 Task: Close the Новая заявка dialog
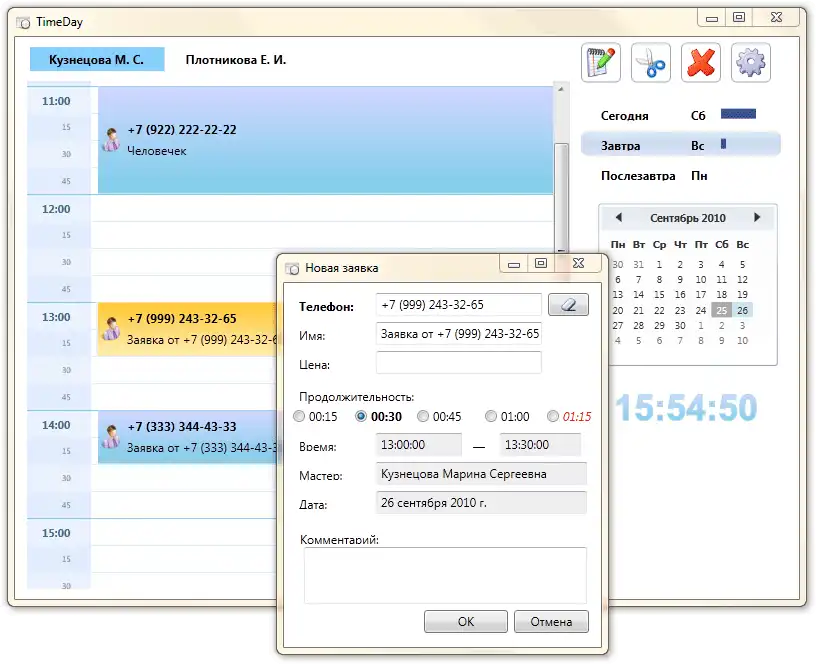[578, 263]
